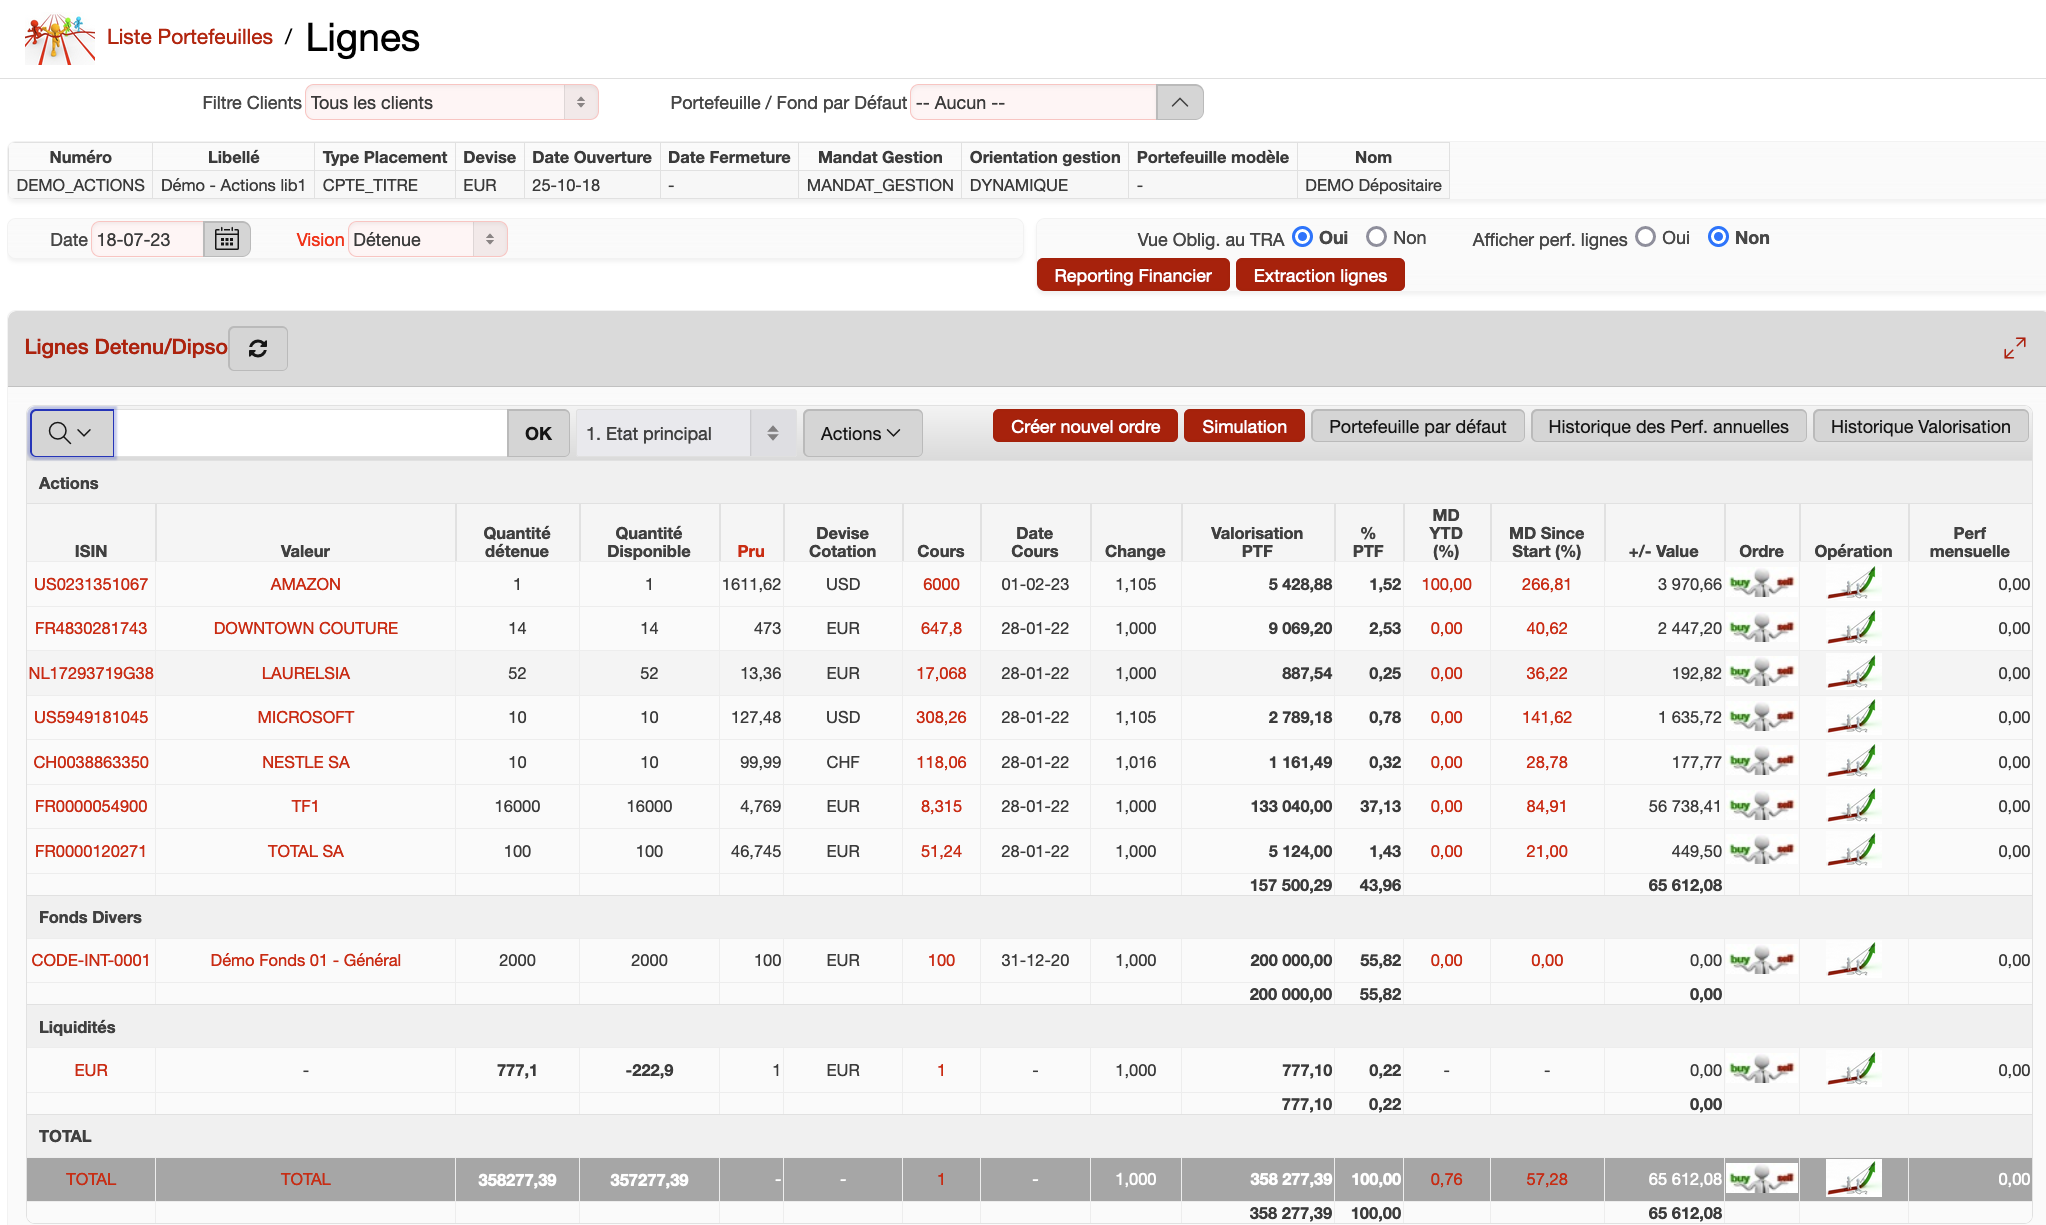
Task: Click the refresh icon beside Lignes Detenu/Dipso
Action: pos(258,348)
